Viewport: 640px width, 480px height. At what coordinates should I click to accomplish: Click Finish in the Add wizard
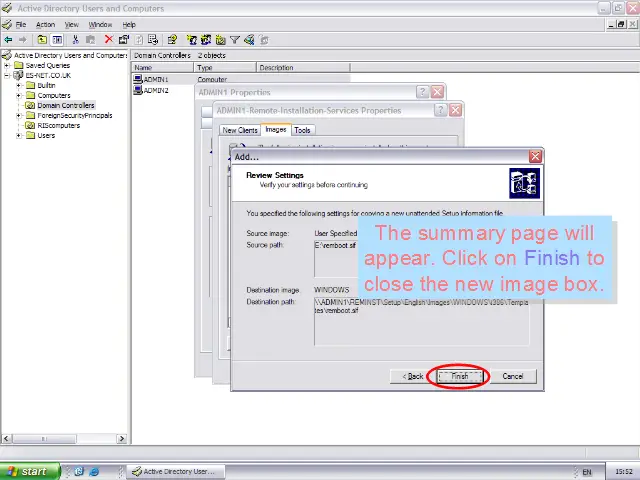point(460,376)
